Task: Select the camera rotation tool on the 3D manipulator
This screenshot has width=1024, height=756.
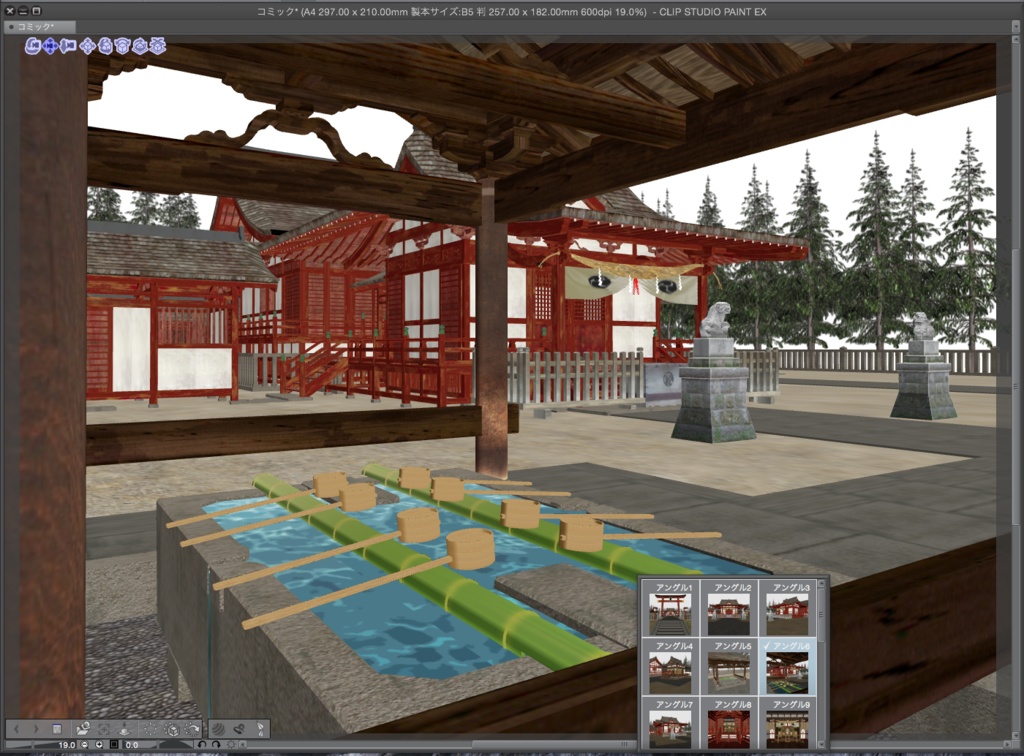Action: [31, 46]
